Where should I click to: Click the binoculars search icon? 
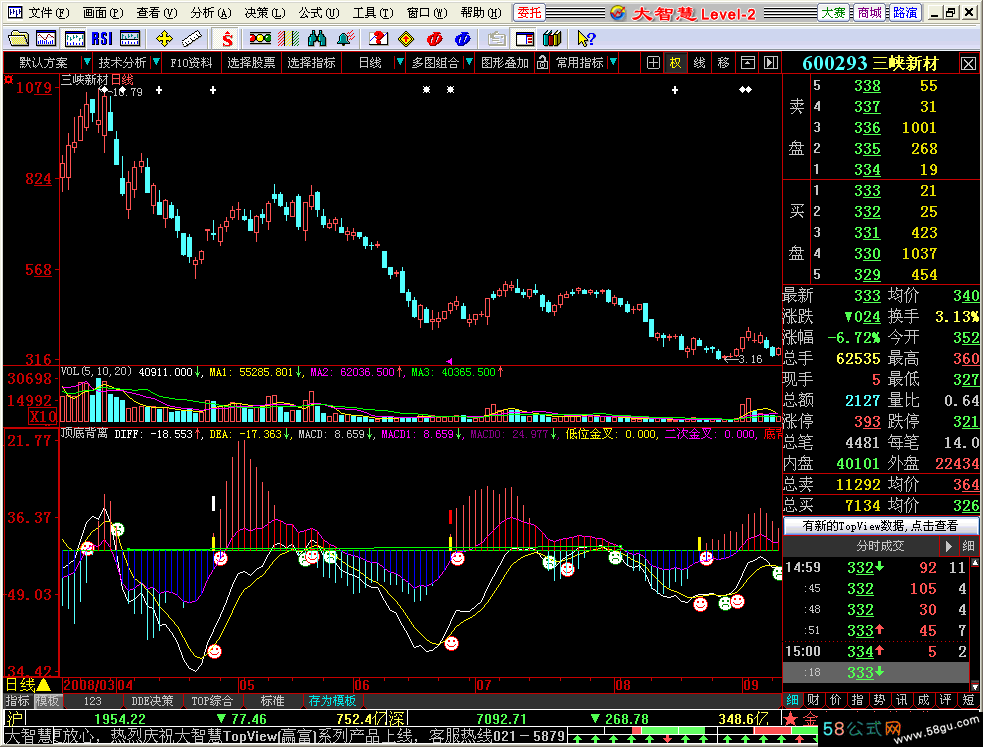coord(317,39)
